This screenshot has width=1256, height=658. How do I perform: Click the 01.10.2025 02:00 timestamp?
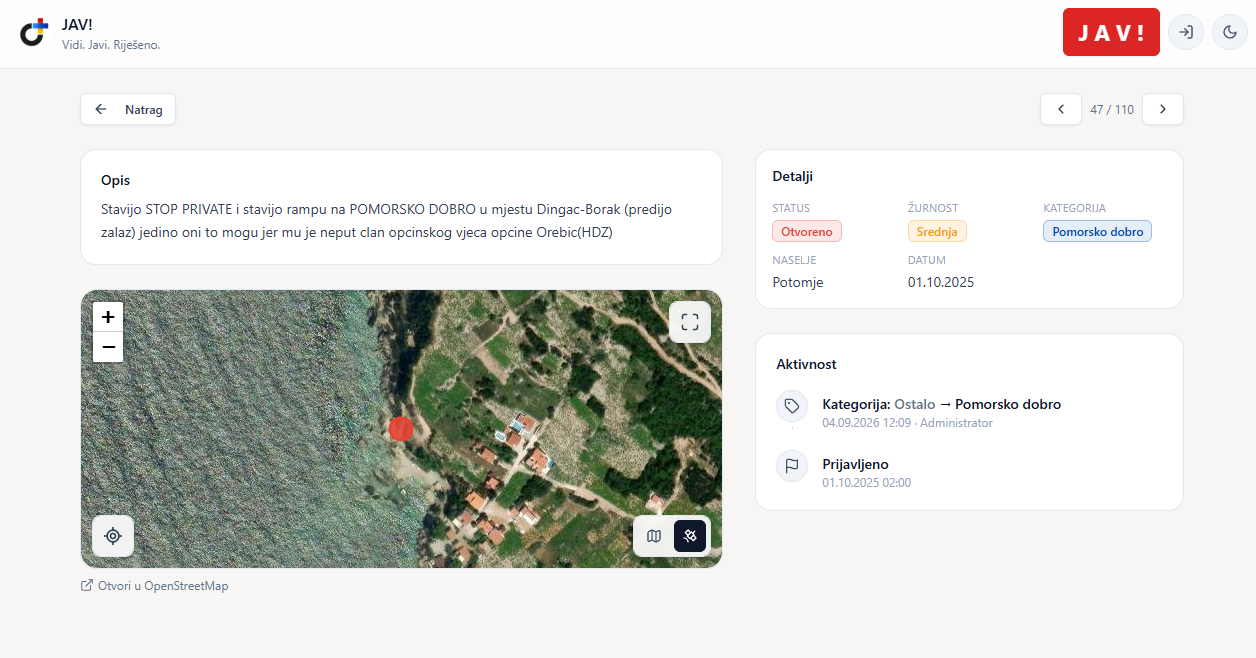[x=866, y=483]
